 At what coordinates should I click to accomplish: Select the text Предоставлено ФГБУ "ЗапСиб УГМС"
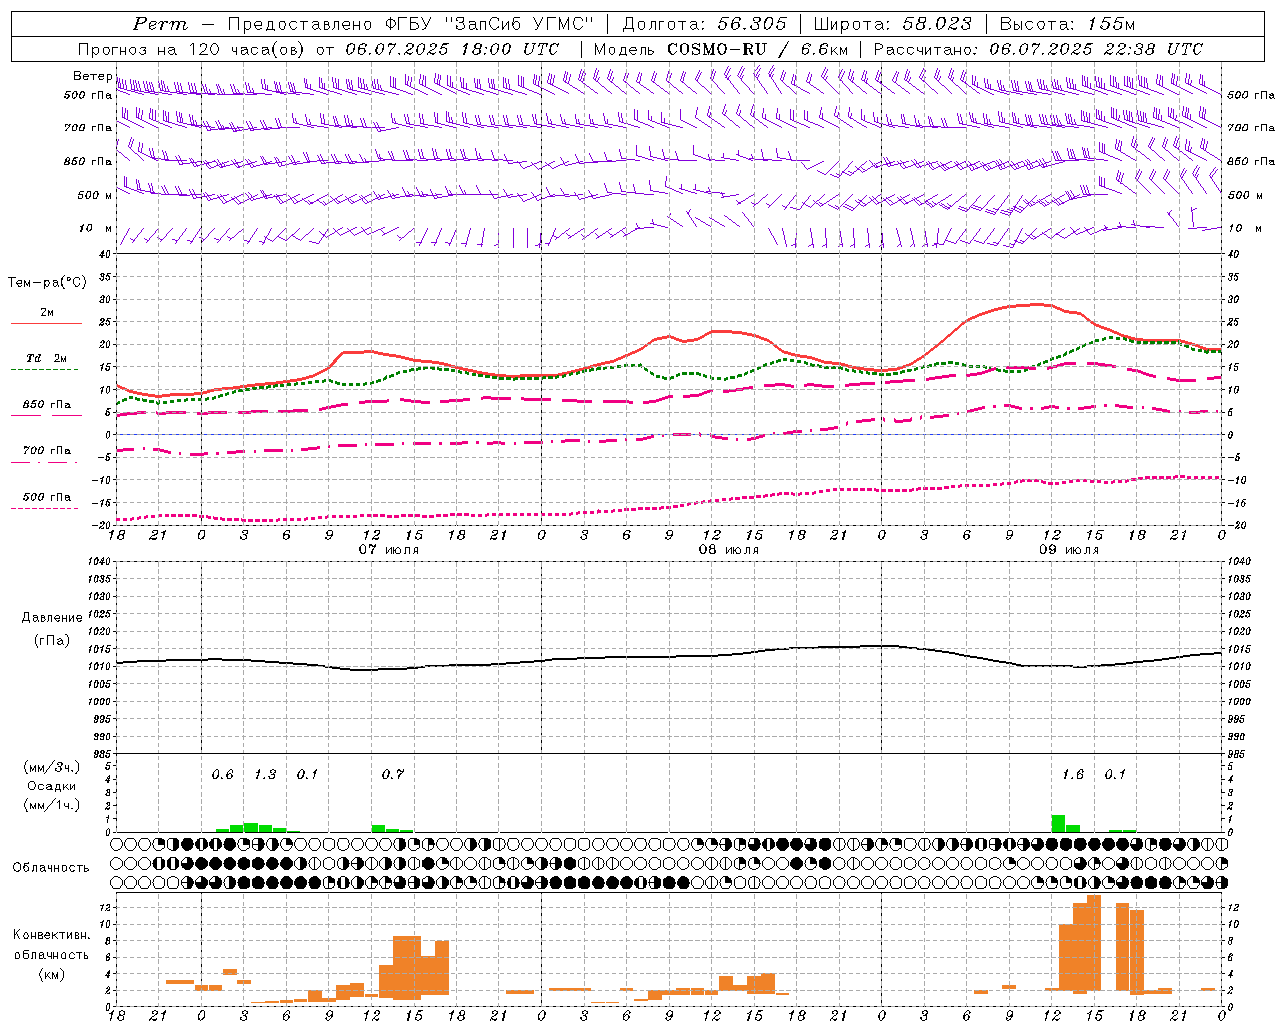411,24
